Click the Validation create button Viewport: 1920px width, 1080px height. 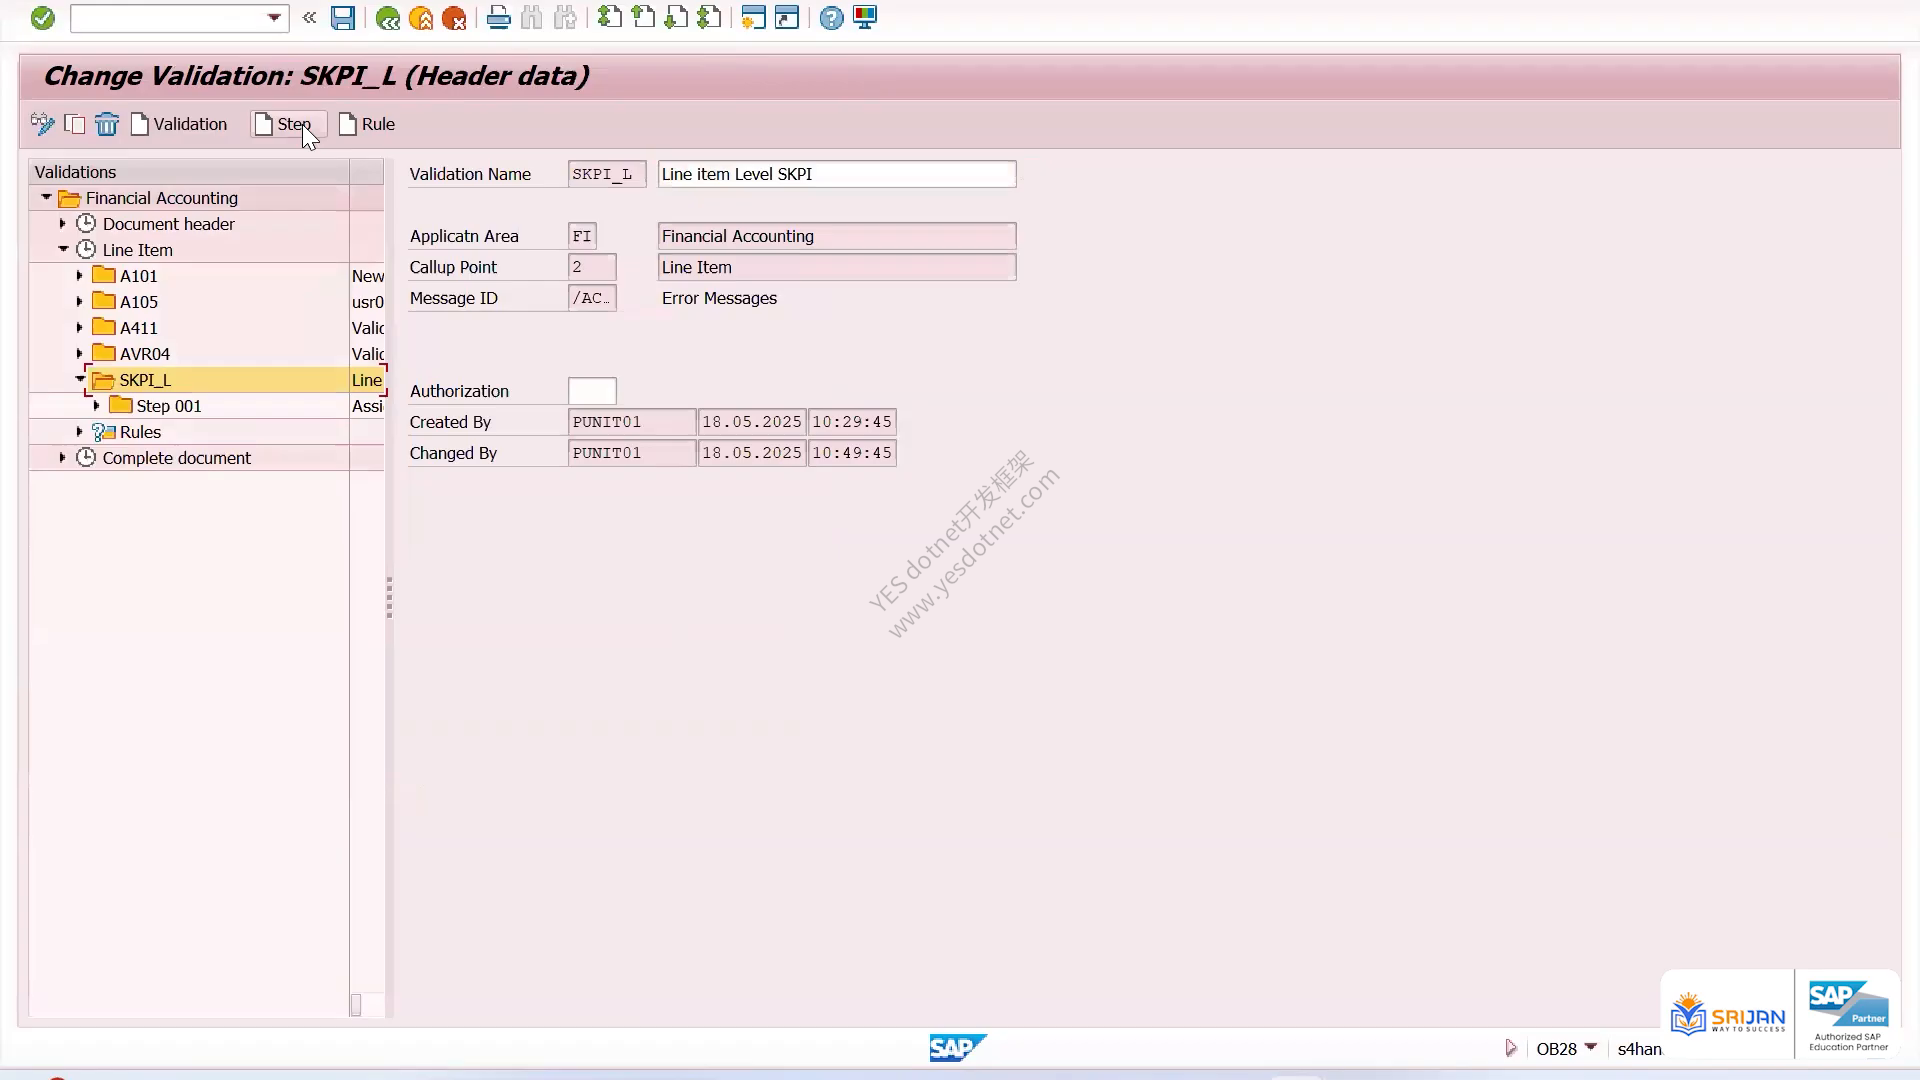(180, 124)
